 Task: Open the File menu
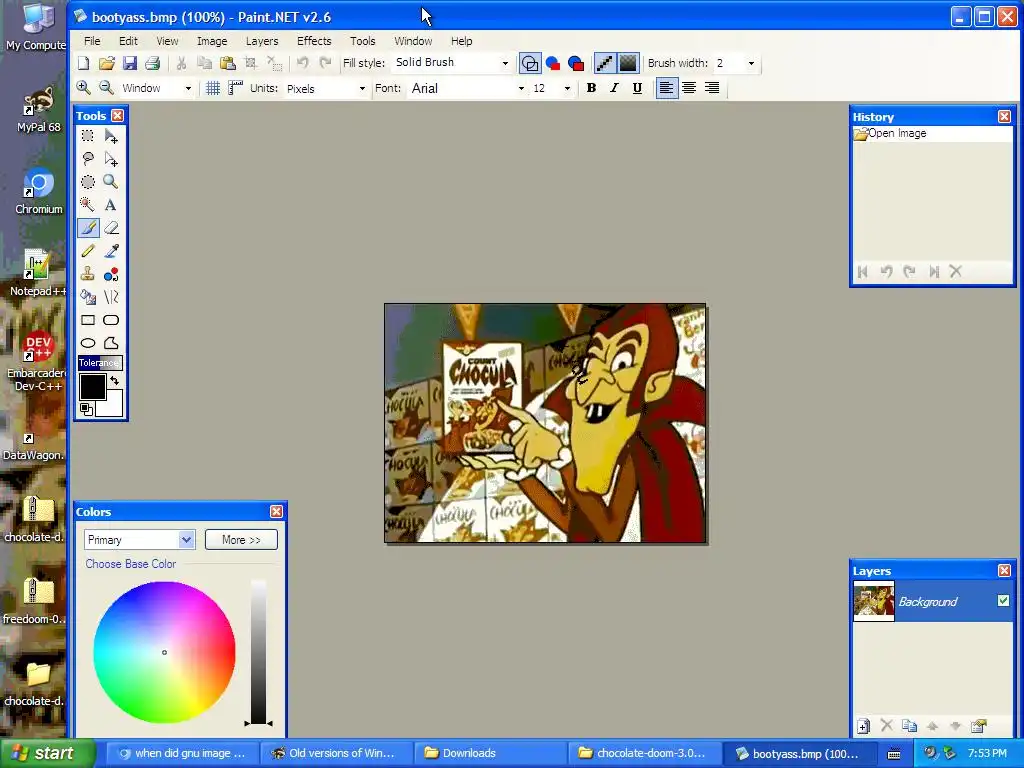click(92, 40)
